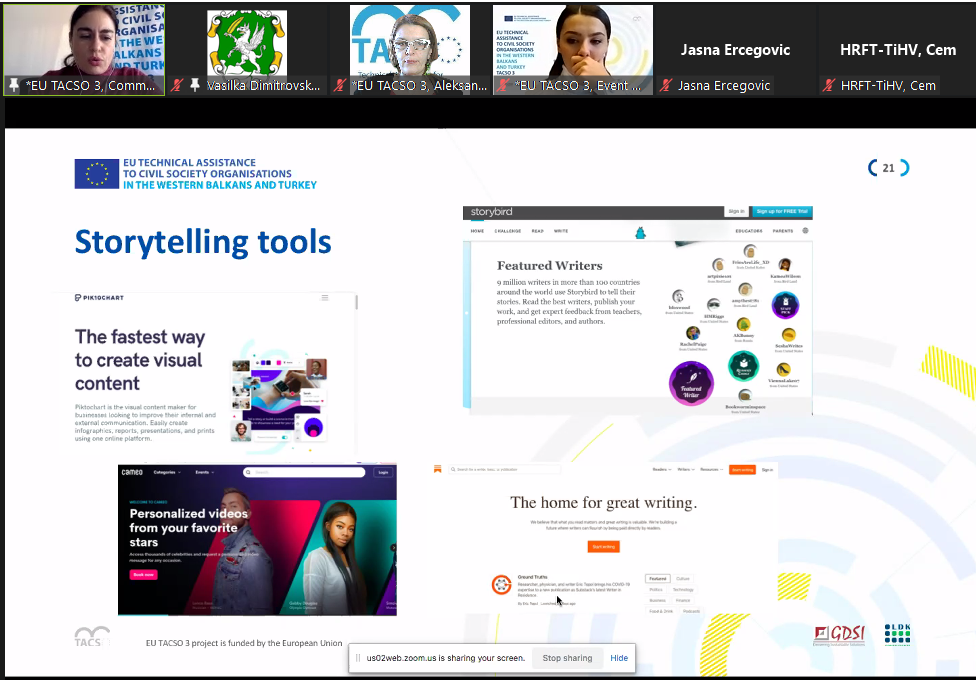Click the Hide link on sharing bar
This screenshot has height=680, width=976.
click(x=619, y=658)
